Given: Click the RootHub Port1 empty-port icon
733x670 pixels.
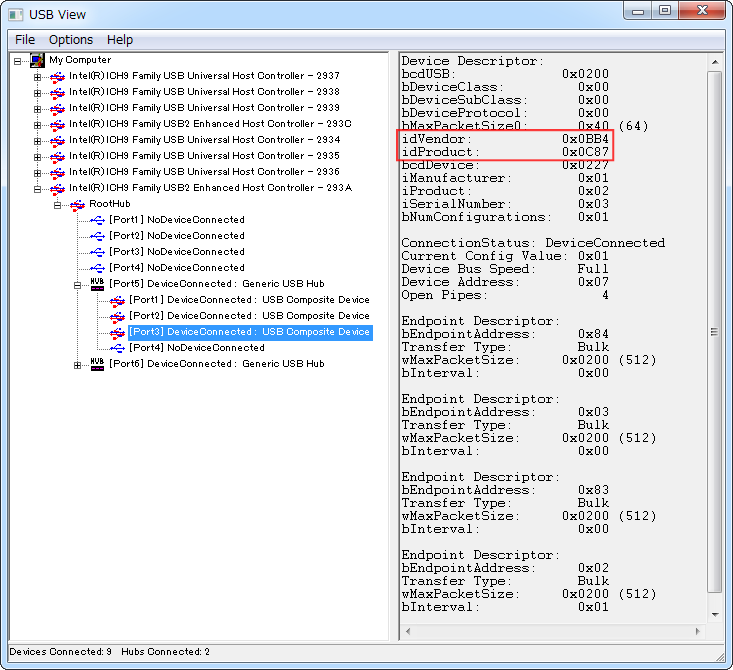Looking at the screenshot, I should point(97,220).
